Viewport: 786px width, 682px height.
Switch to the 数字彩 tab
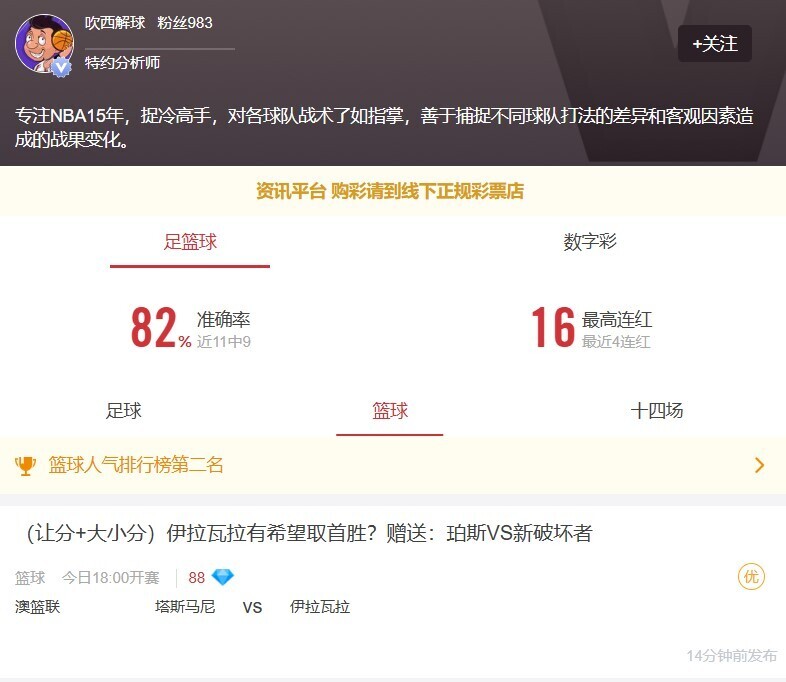(x=590, y=242)
